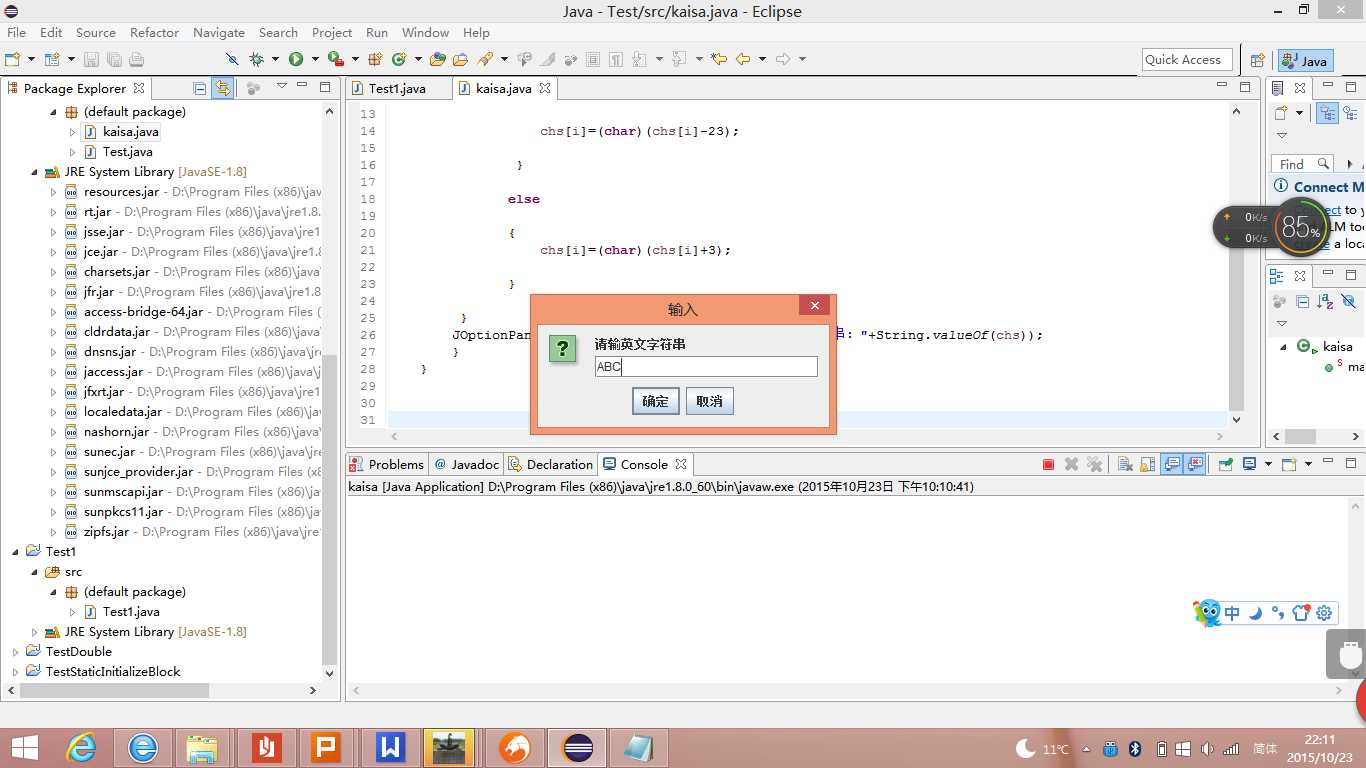Click the Debug bug icon in toolbar
1366x768 pixels.
point(257,59)
